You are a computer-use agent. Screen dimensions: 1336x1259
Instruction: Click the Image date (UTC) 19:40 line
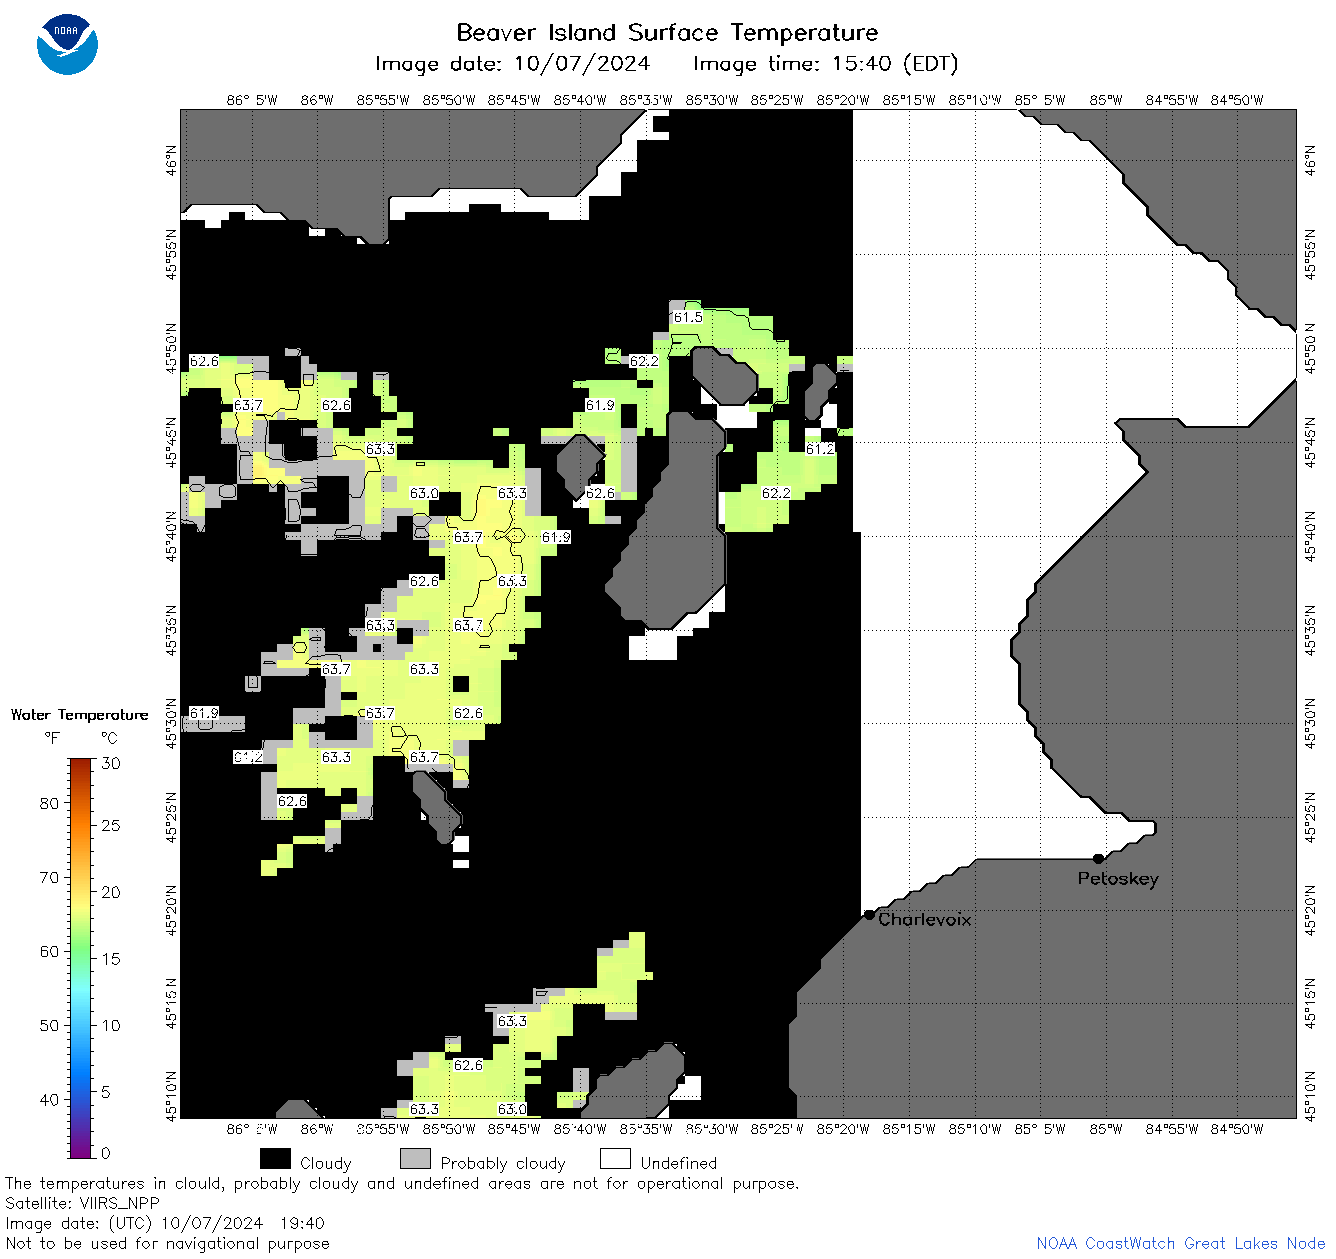(165, 1223)
